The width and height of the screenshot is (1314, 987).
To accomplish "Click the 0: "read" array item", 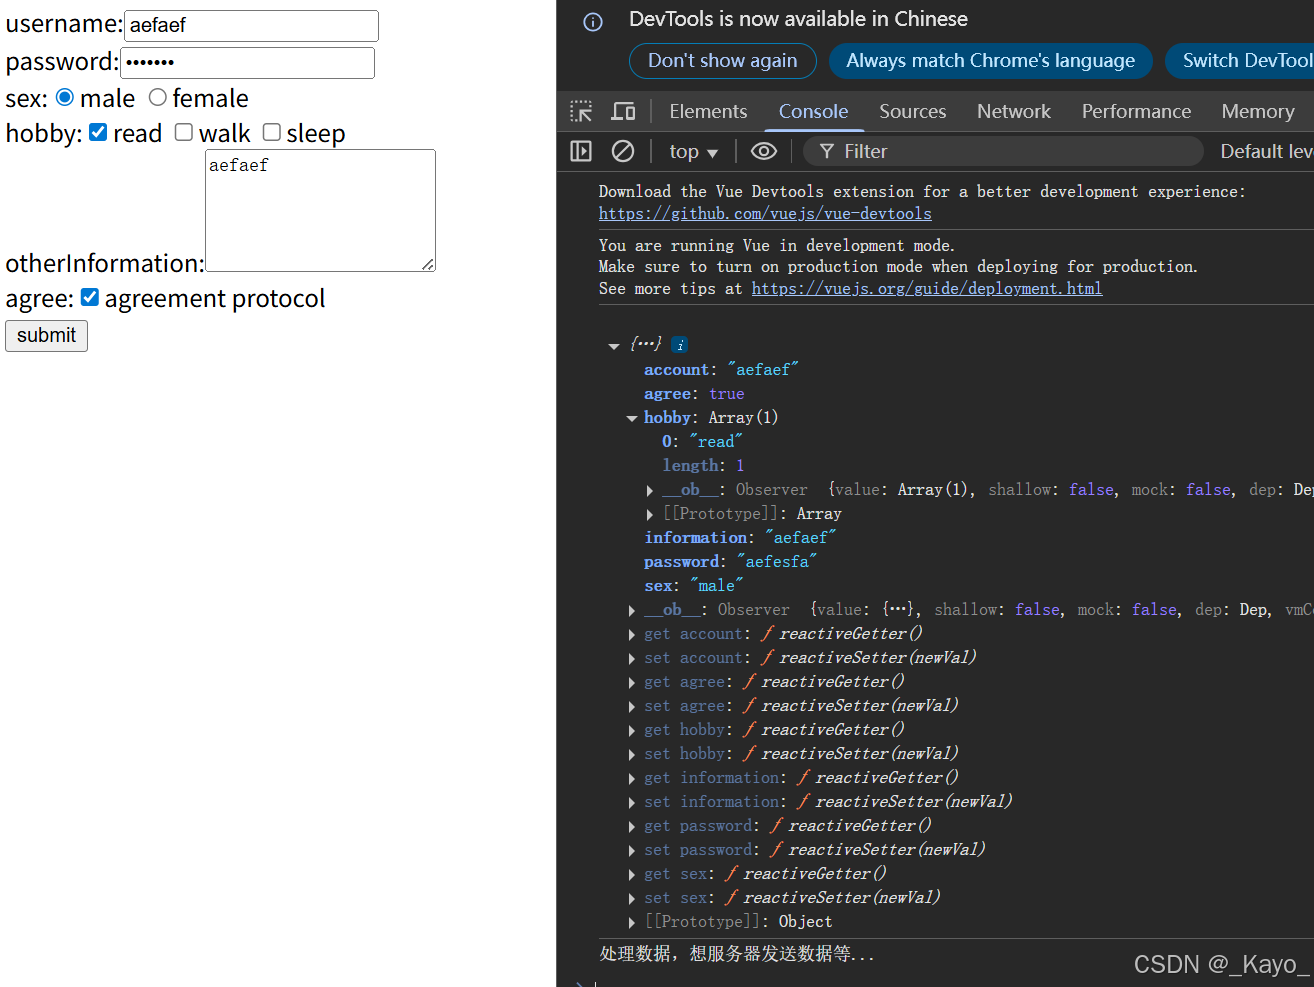I will [702, 442].
